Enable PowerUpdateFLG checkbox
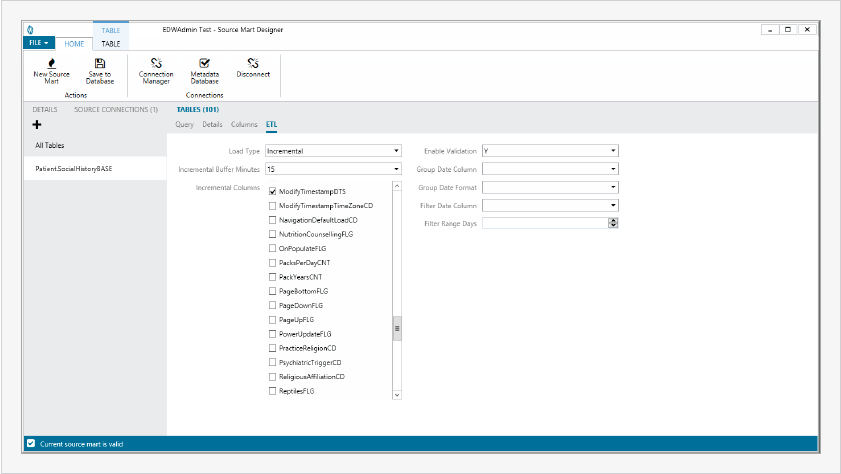The image size is (841, 474). tap(272, 334)
